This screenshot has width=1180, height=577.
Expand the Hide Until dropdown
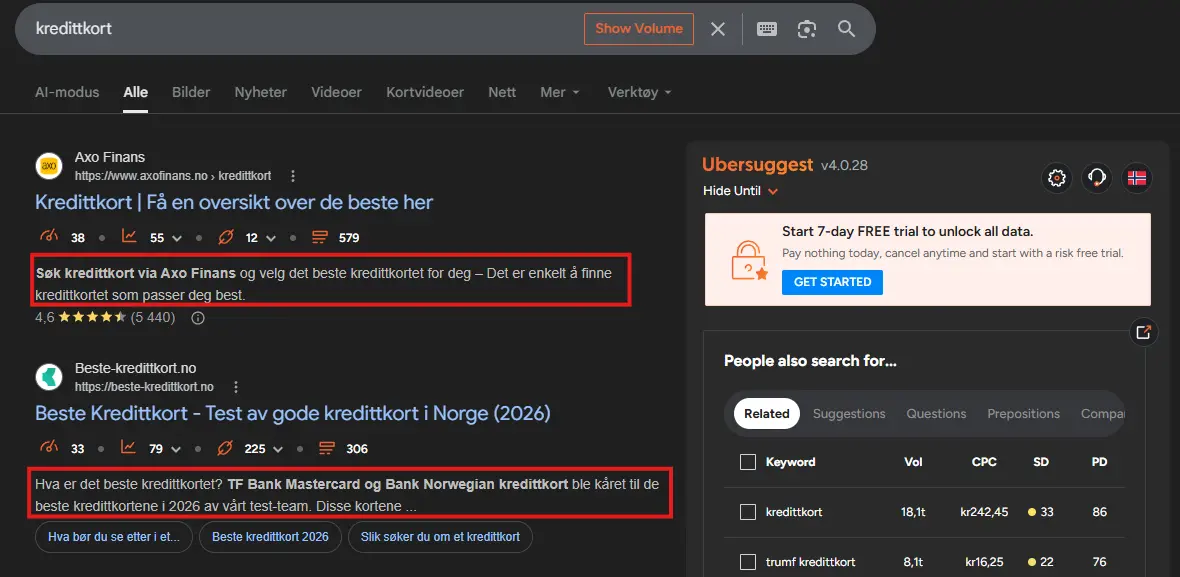pos(741,191)
